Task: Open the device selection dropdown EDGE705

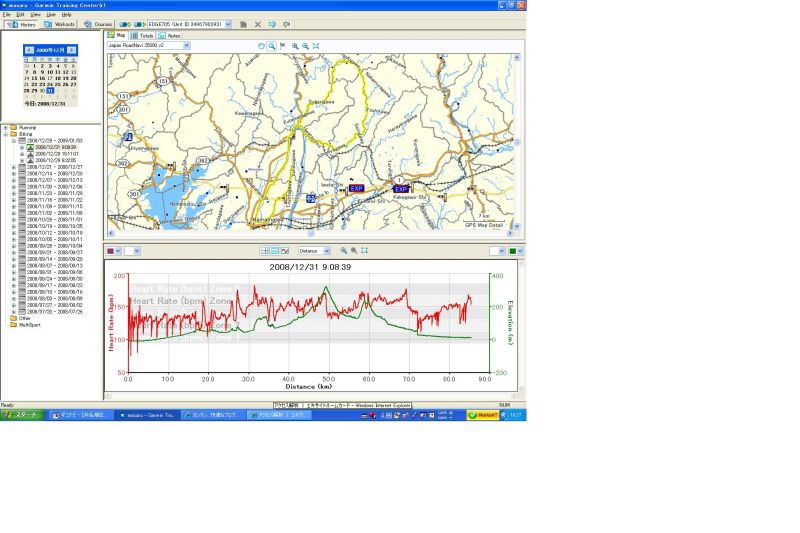Action: click(228, 24)
